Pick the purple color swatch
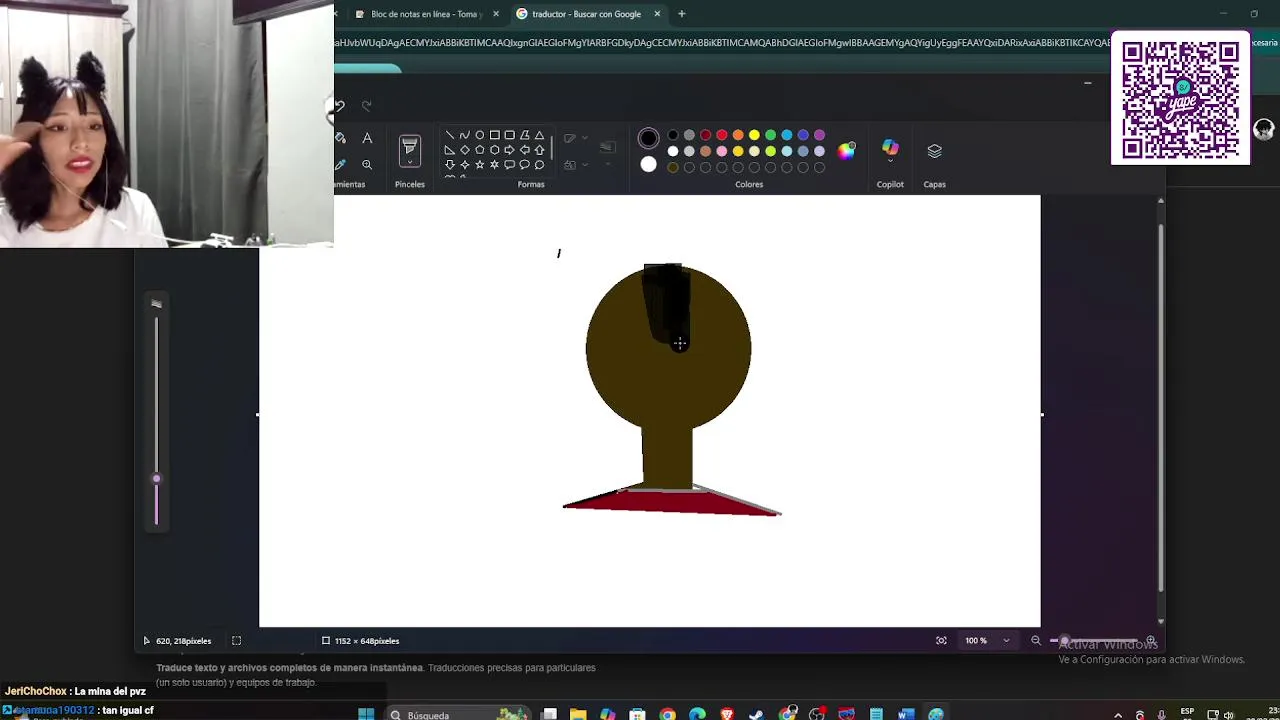 [819, 135]
